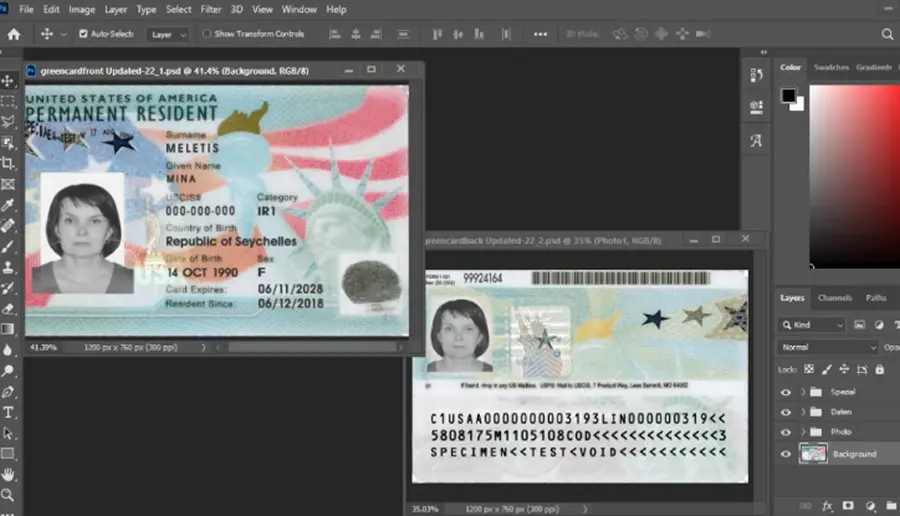900x516 pixels.
Task: Click the layer style fx button
Action: [x=827, y=506]
